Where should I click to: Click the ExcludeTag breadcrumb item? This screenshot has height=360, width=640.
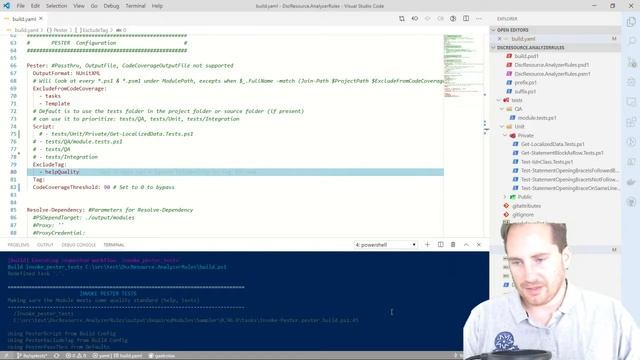(91, 30)
